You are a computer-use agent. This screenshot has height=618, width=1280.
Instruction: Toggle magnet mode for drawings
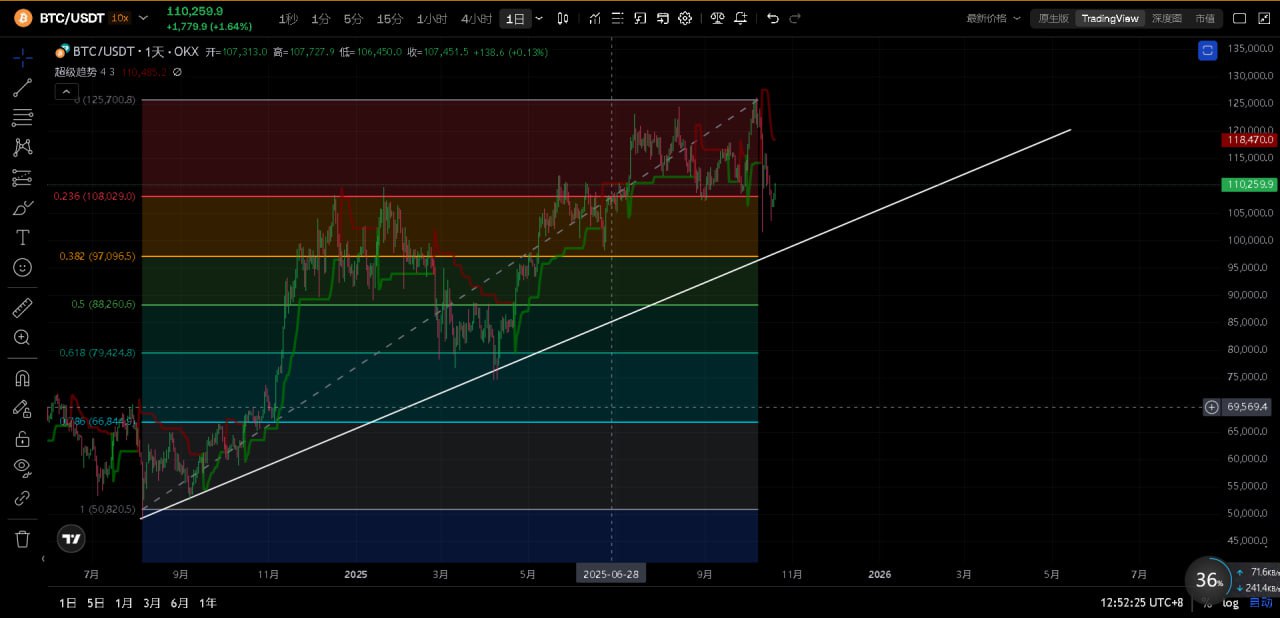tap(22, 378)
